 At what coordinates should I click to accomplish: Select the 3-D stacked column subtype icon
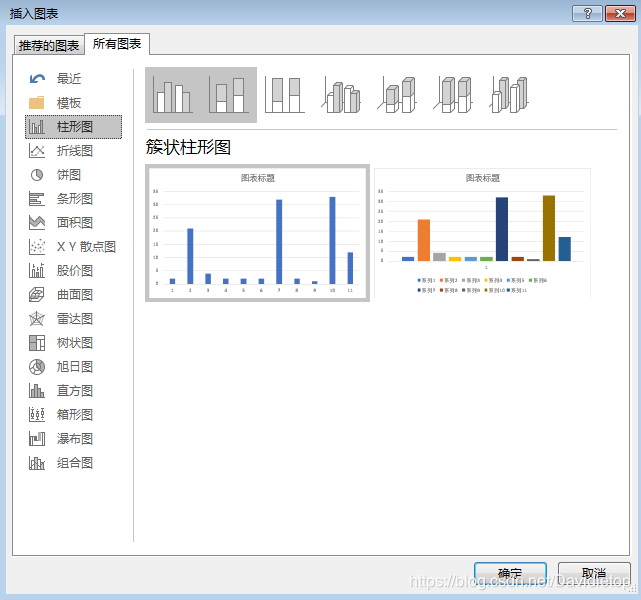point(397,95)
